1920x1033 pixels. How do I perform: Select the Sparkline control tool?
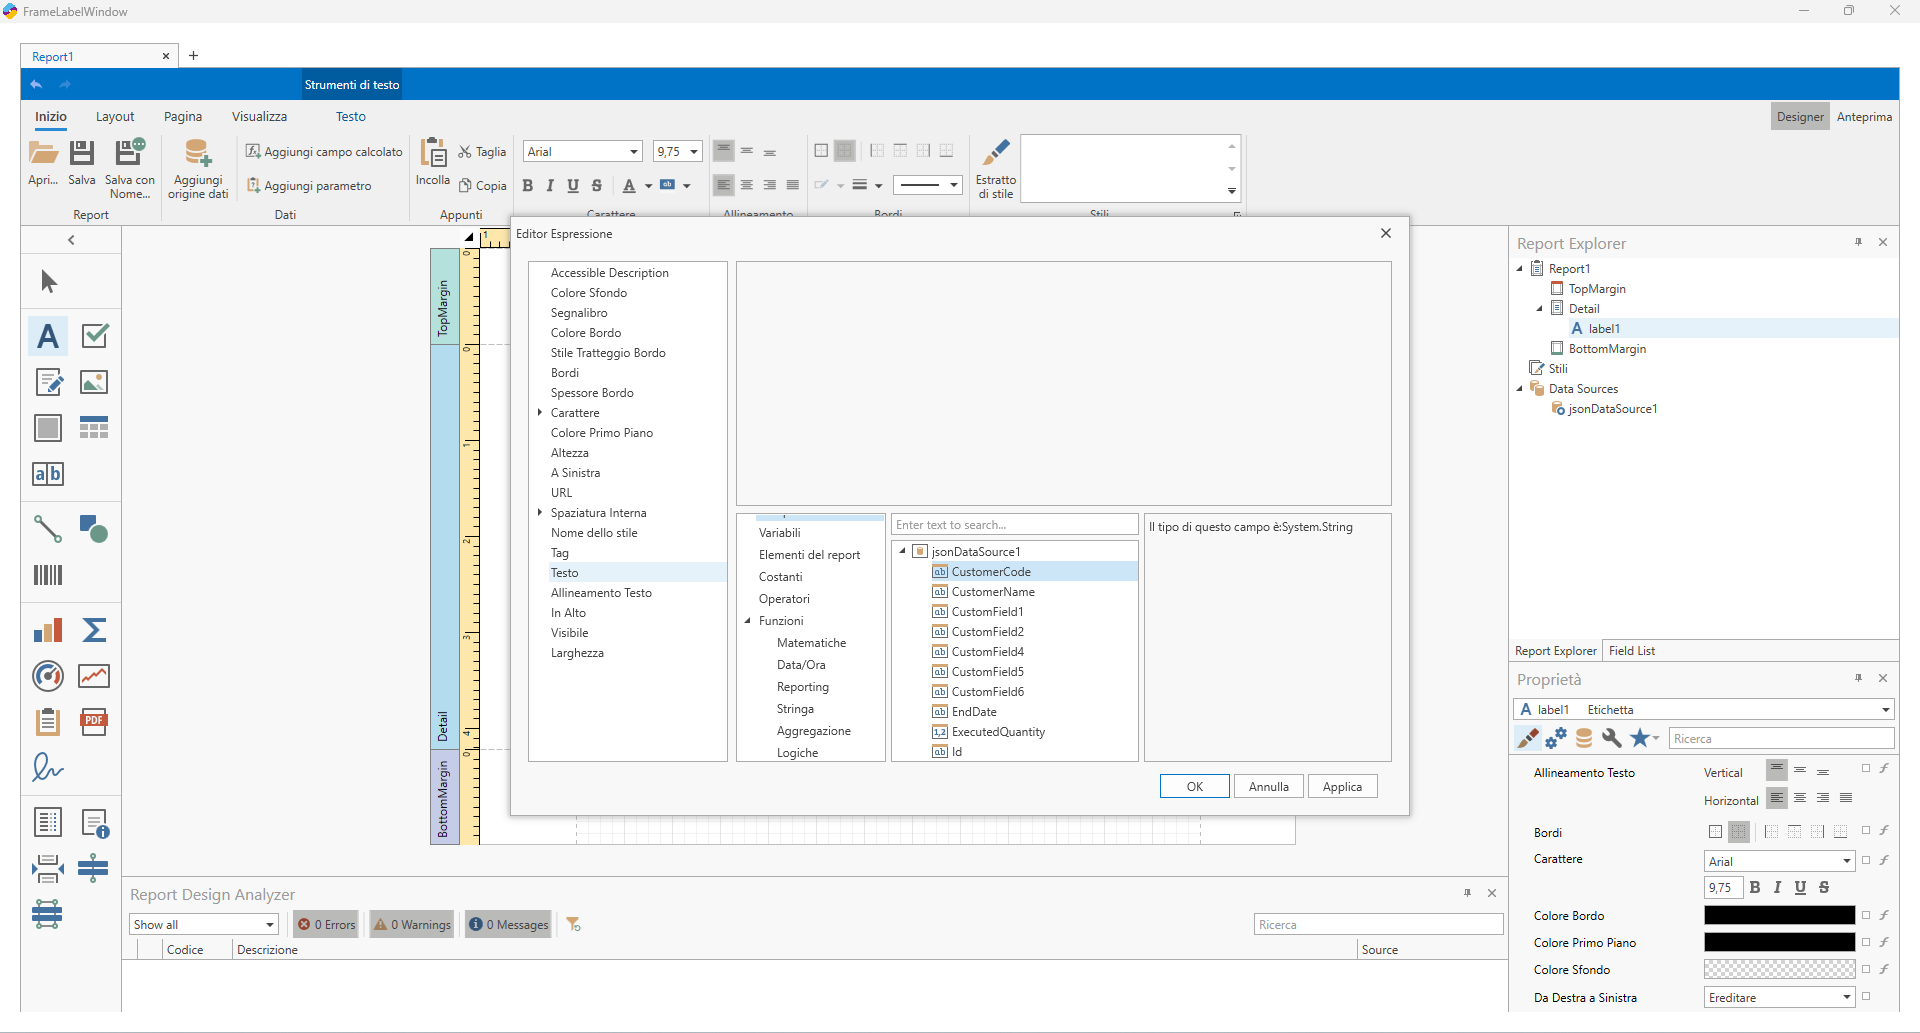click(x=94, y=676)
